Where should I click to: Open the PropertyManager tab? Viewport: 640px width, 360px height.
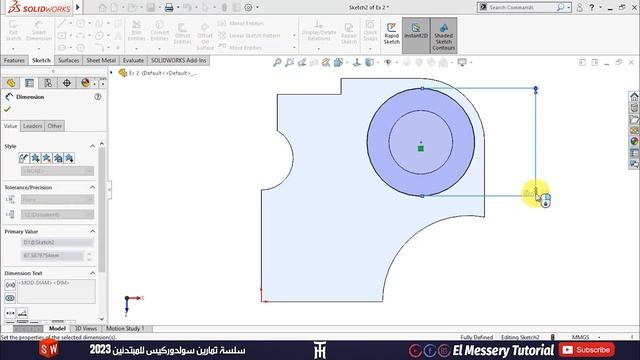pos(29,83)
